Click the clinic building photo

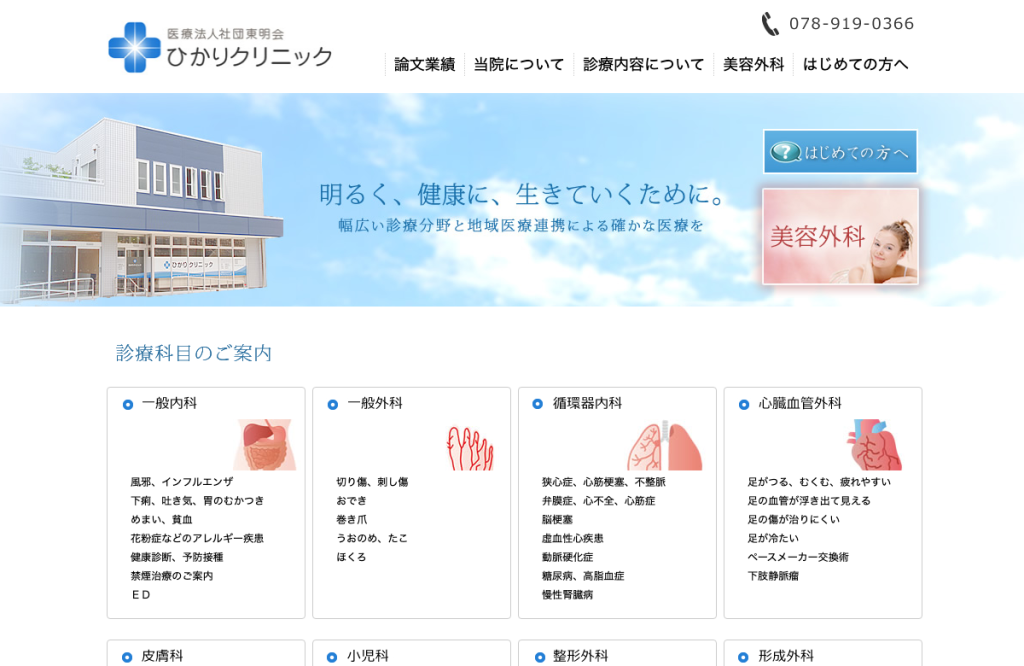click(x=140, y=210)
